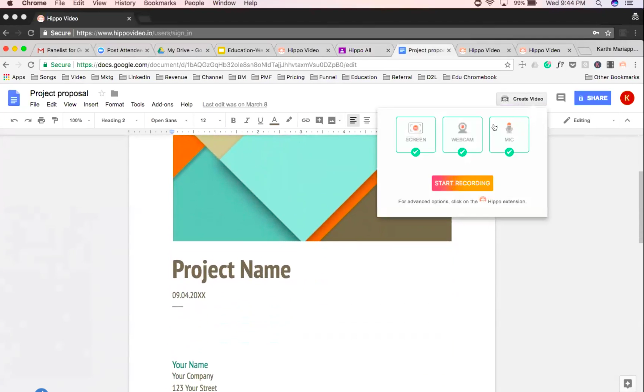Open the Other Bookmarks folder

tap(612, 77)
